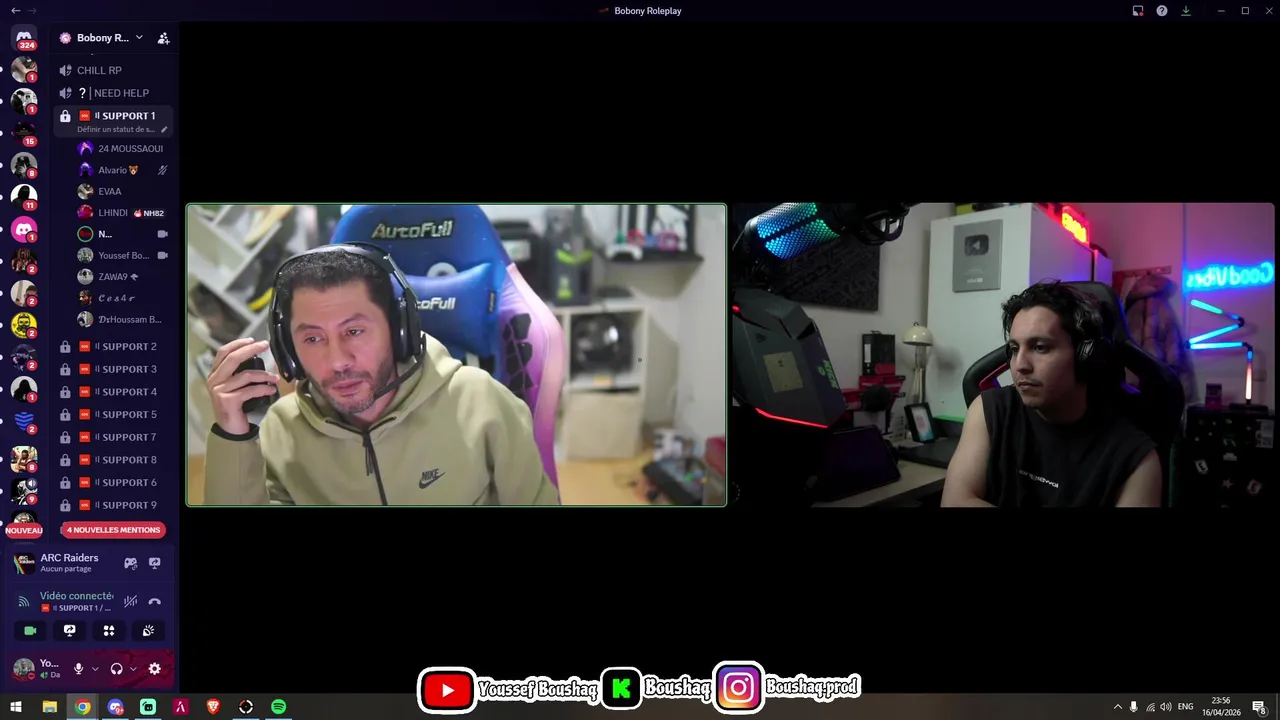Join the SUPPORT 4 voice channel
1280x720 pixels.
113,392
